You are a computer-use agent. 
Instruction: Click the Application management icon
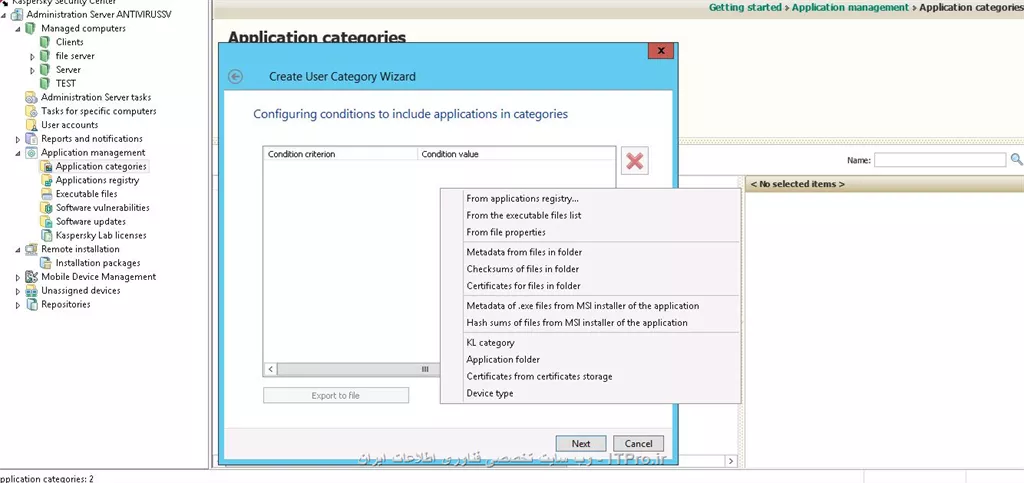tap(31, 152)
